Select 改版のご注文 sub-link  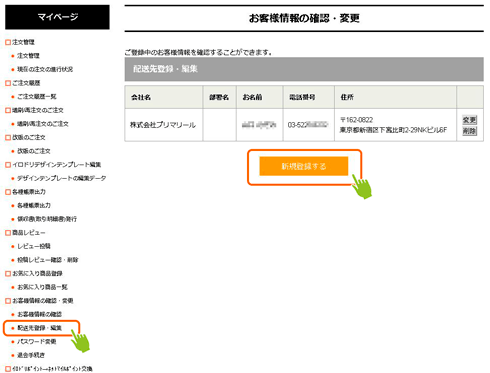tap(34, 151)
